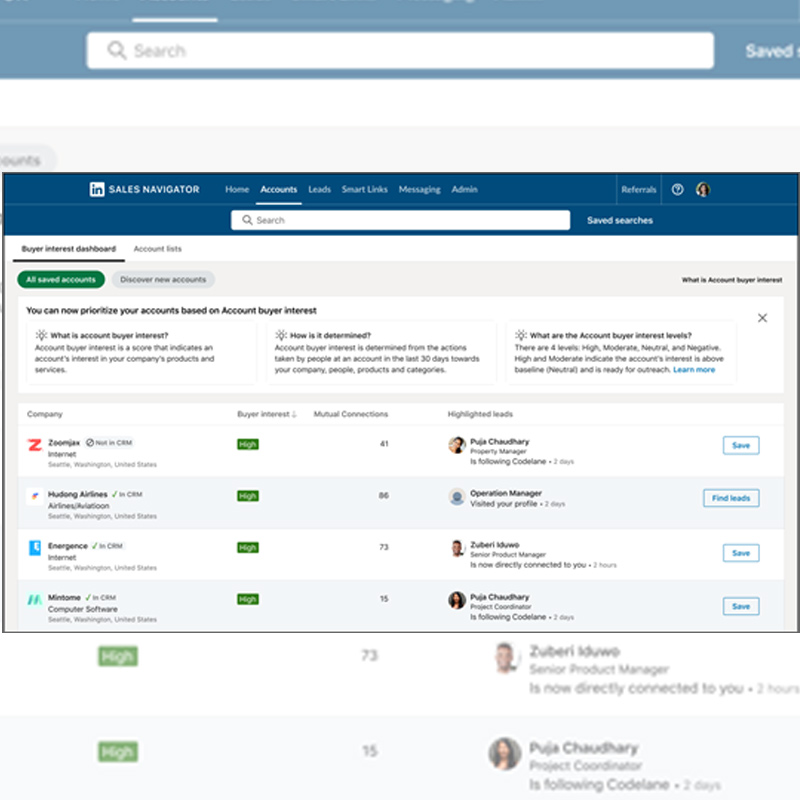
Task: Open the Learn more link about interest levels
Action: [695, 368]
